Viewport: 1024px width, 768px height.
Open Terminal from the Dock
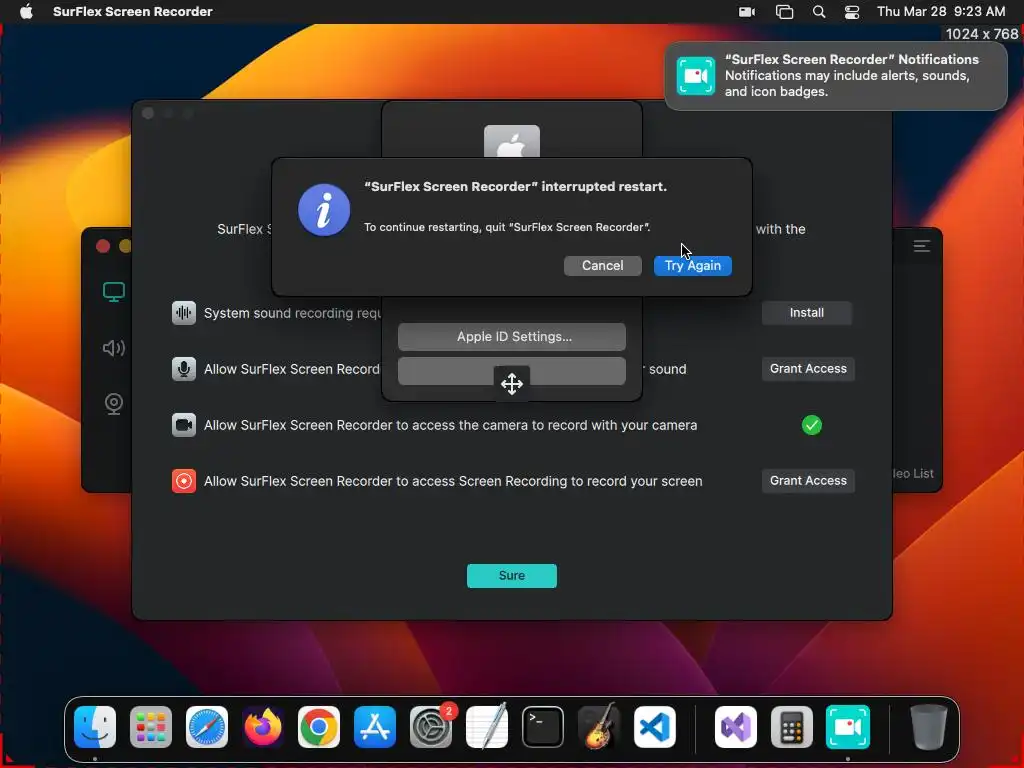(543, 727)
